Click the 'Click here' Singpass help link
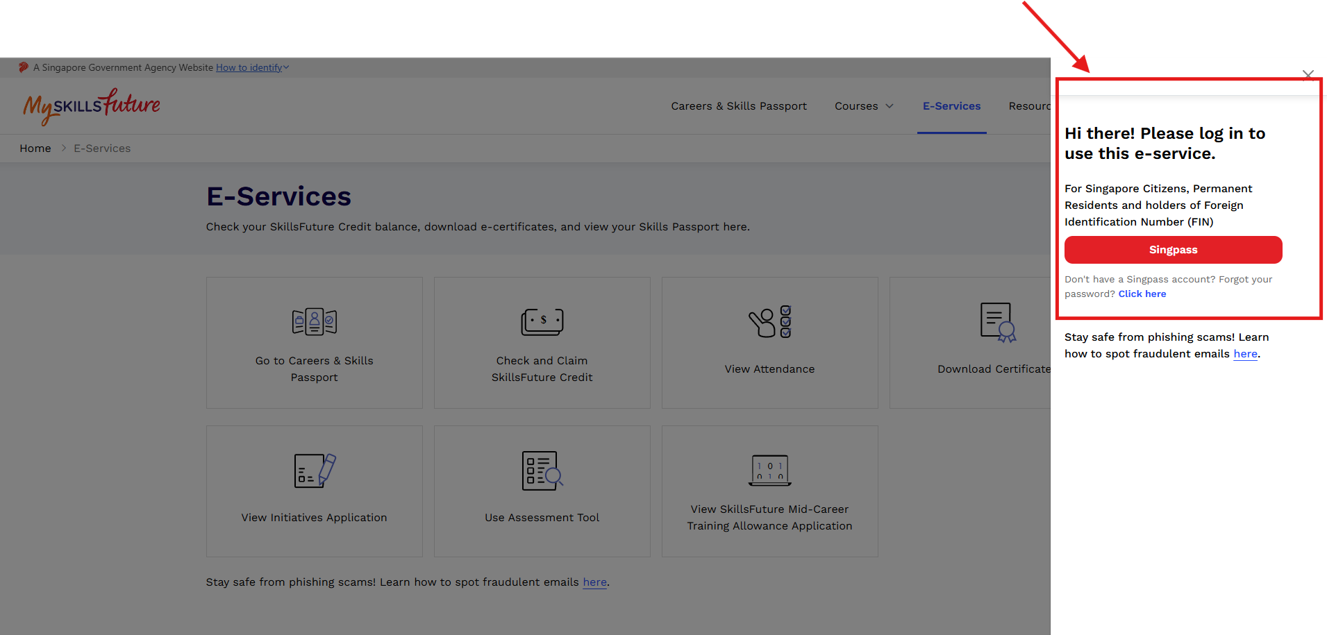 [x=1142, y=294]
